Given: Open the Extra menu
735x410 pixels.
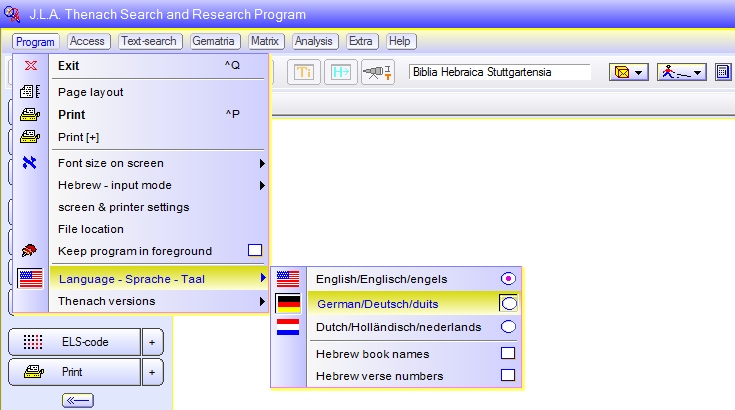Looking at the screenshot, I should pyautogui.click(x=361, y=41).
